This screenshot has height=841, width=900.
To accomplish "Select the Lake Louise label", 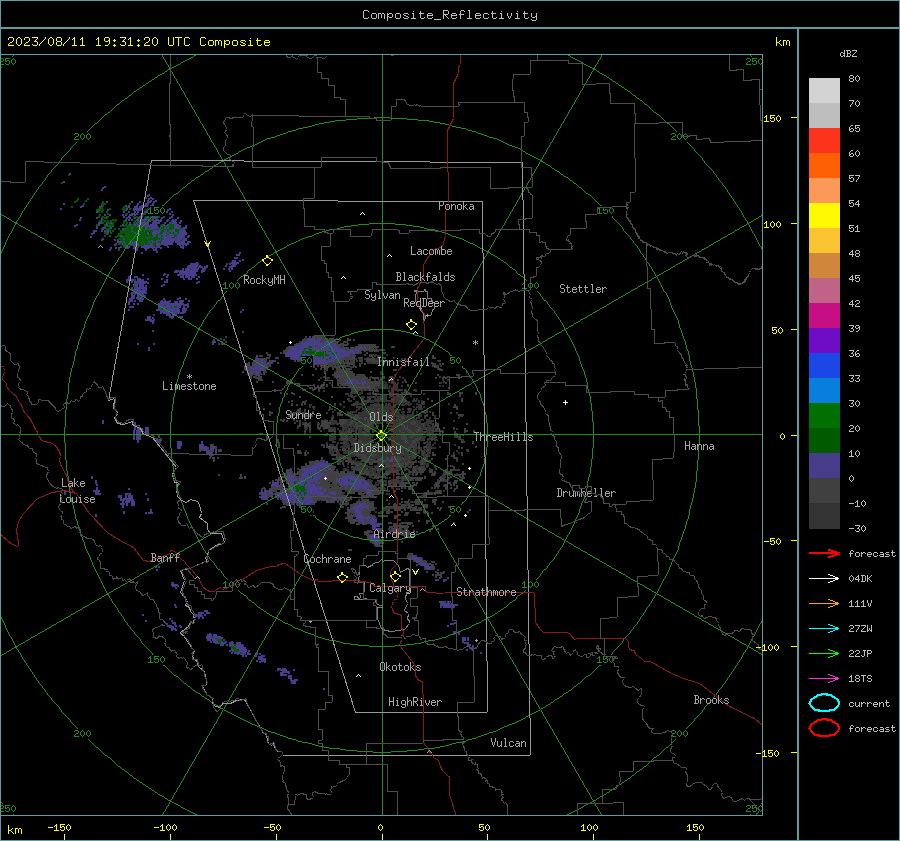I will click(78, 491).
